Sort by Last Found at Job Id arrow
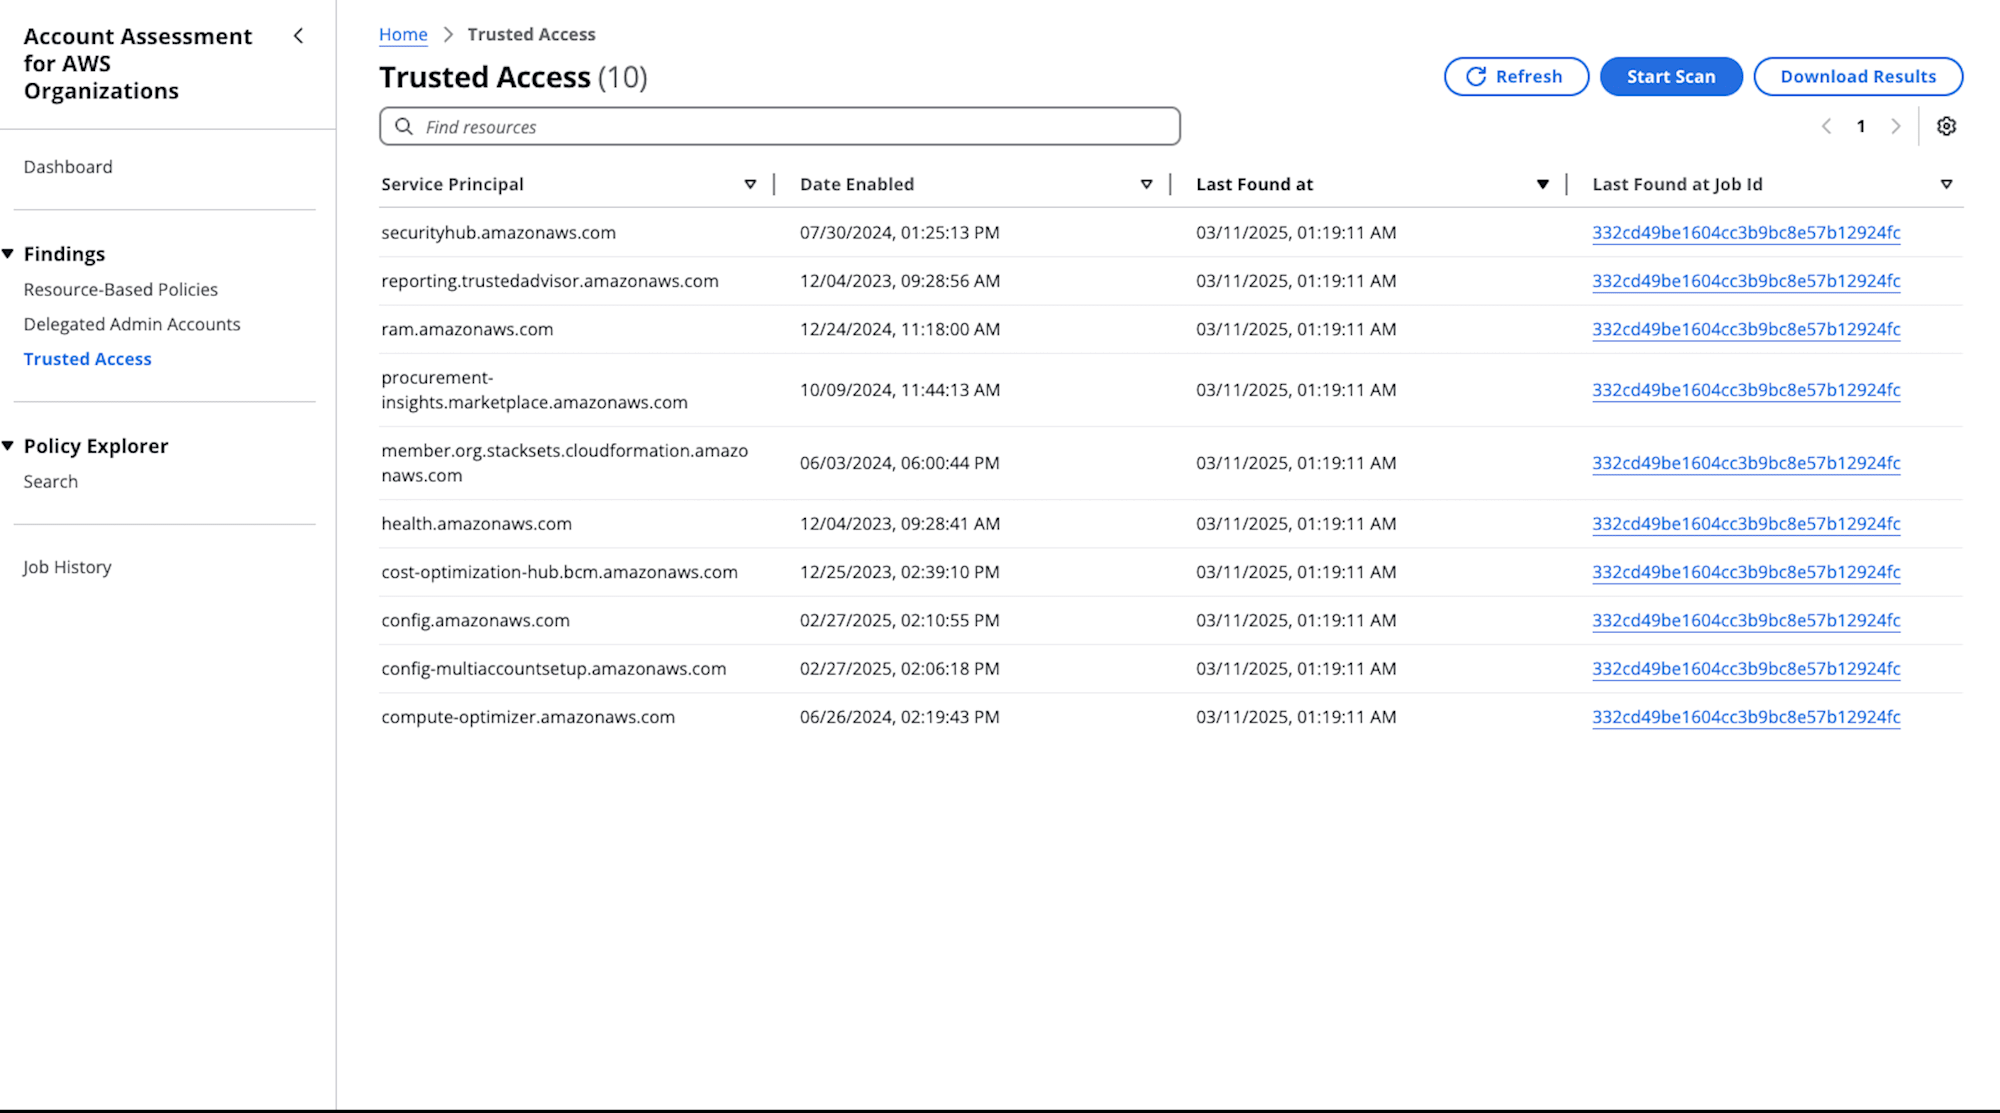Viewport: 2000px width, 1113px height. (1946, 184)
